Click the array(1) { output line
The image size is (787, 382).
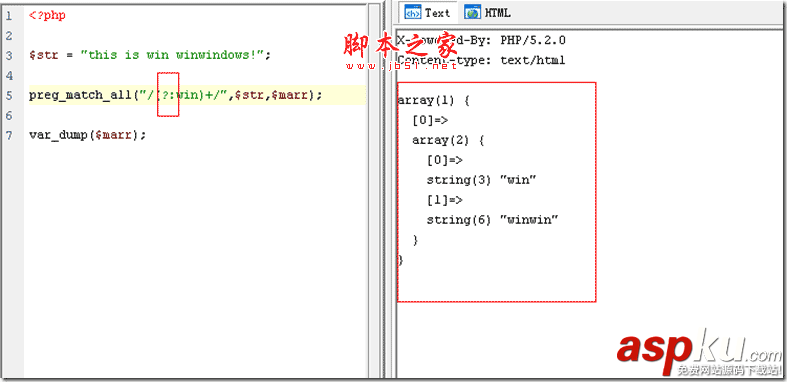click(433, 100)
